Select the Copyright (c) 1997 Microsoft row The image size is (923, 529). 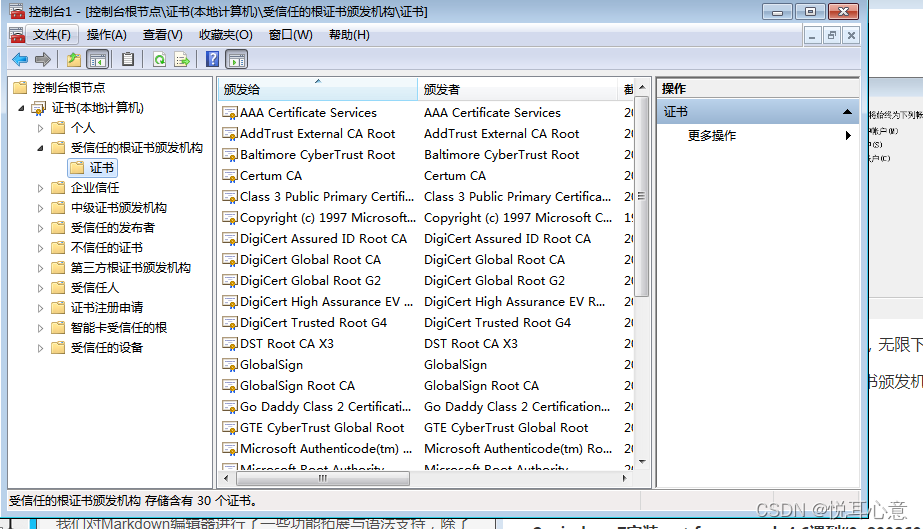(328, 218)
